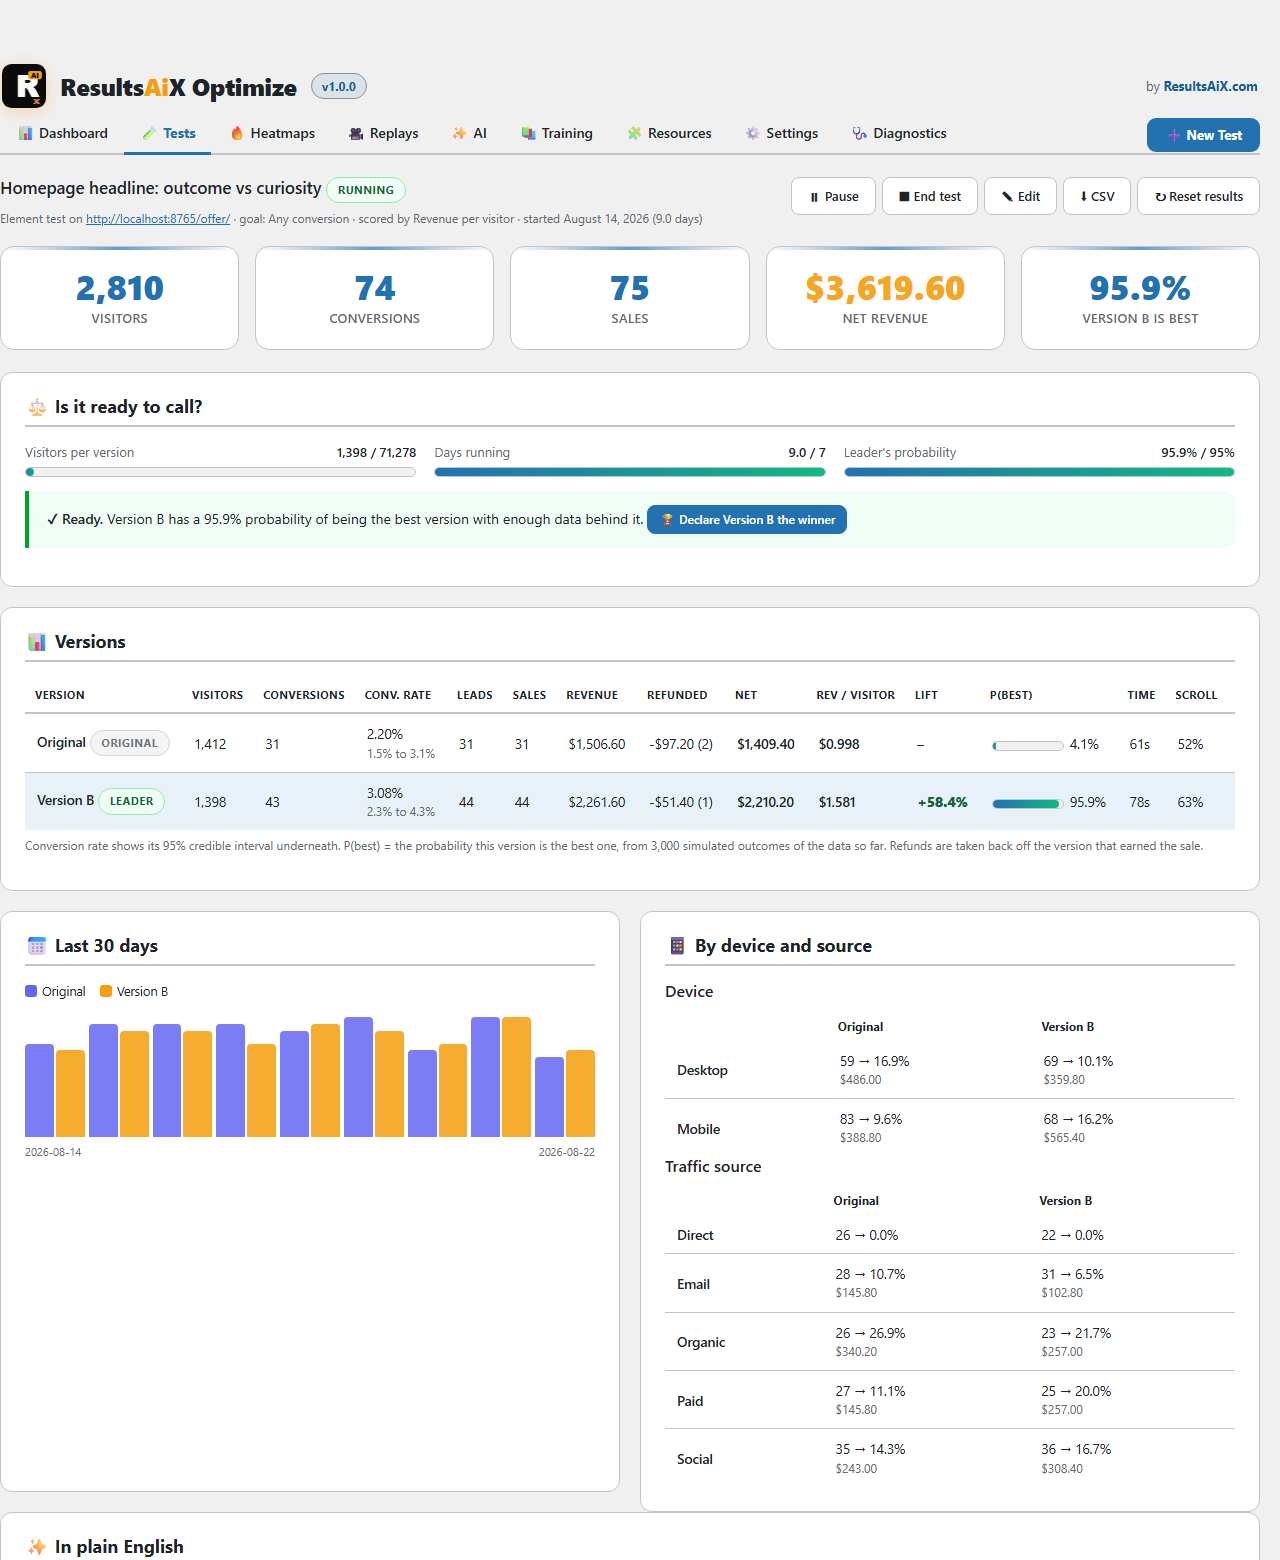Click the Visitors per version progress bar

point(220,472)
